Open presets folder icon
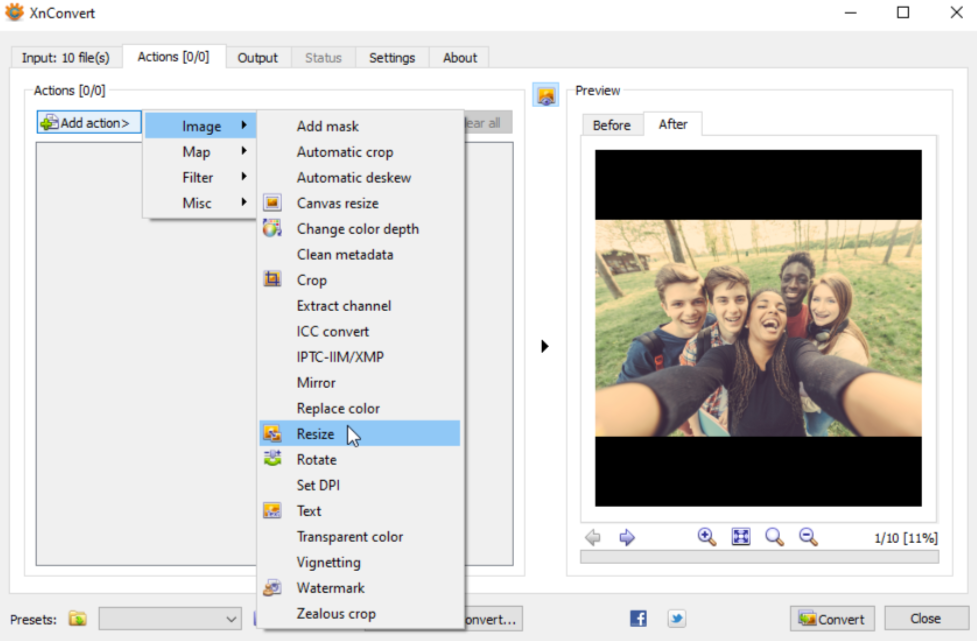 (78, 619)
